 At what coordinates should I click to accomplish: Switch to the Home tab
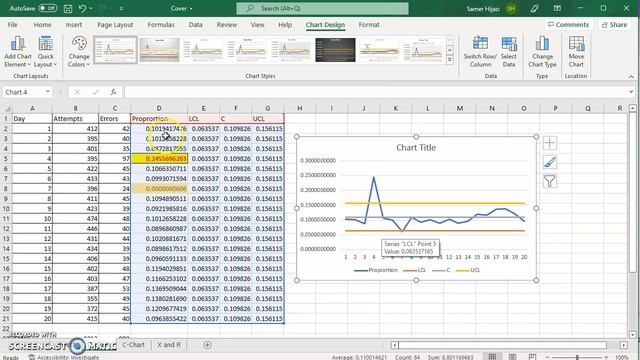(42, 24)
